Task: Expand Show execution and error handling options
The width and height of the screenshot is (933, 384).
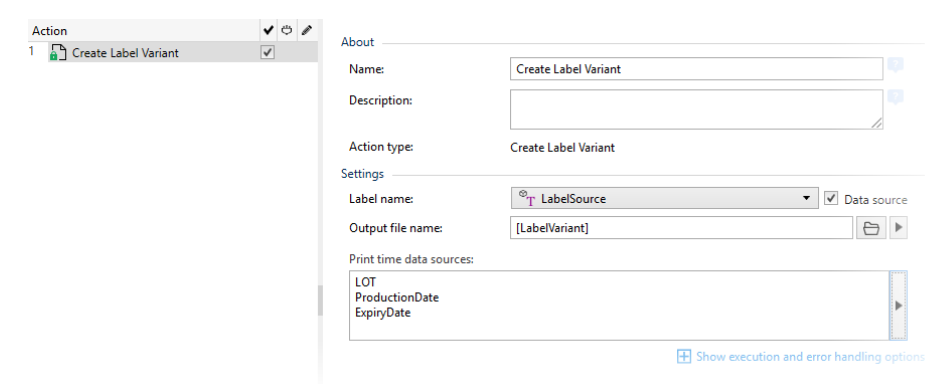Action: (x=801, y=357)
